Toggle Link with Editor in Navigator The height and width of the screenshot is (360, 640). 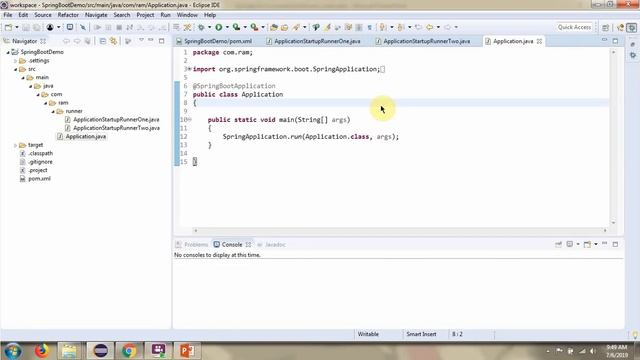(x=113, y=41)
